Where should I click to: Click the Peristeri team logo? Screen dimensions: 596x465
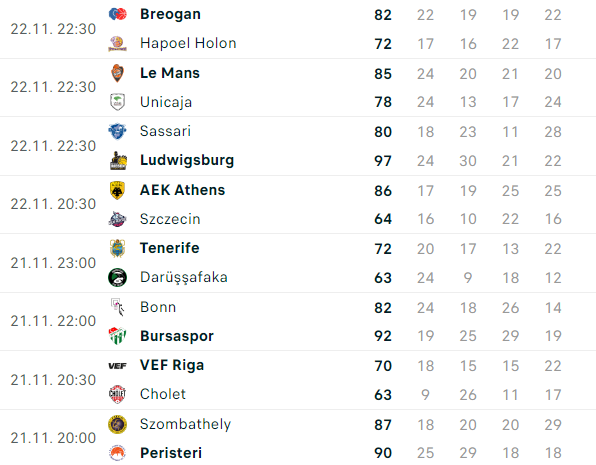click(117, 453)
